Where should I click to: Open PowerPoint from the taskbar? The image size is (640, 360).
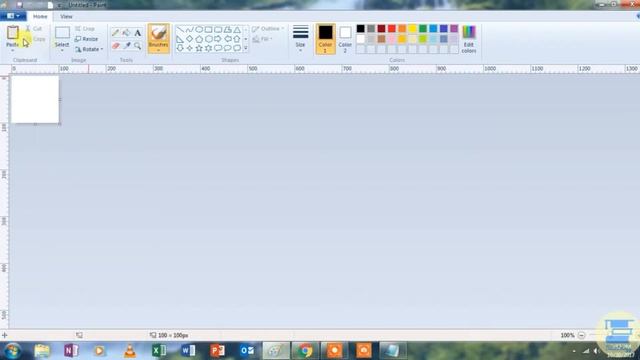tap(218, 351)
